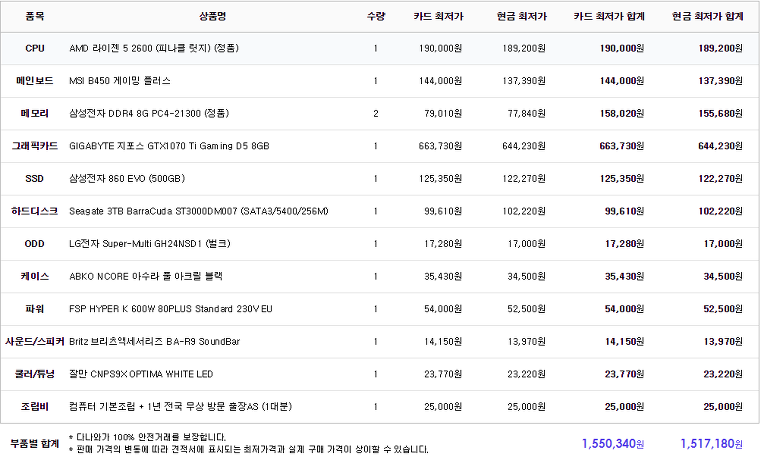Select cash total 644,230원 bold cell
Image resolution: width=764 pixels, height=463 pixels.
tap(721, 146)
